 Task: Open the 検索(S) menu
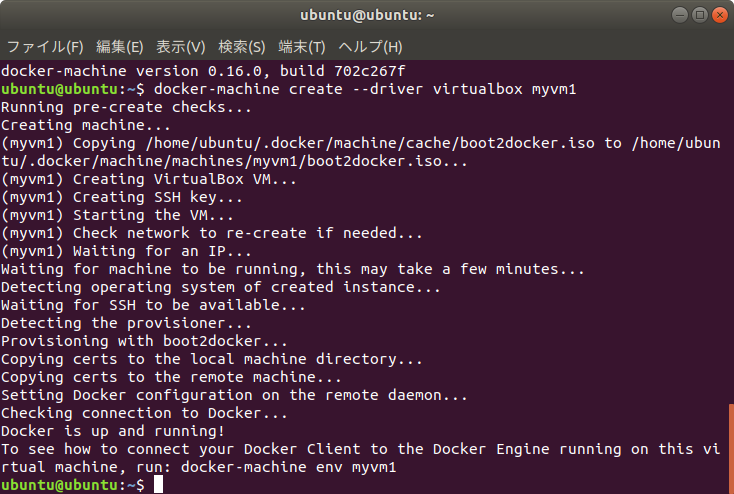pos(242,47)
